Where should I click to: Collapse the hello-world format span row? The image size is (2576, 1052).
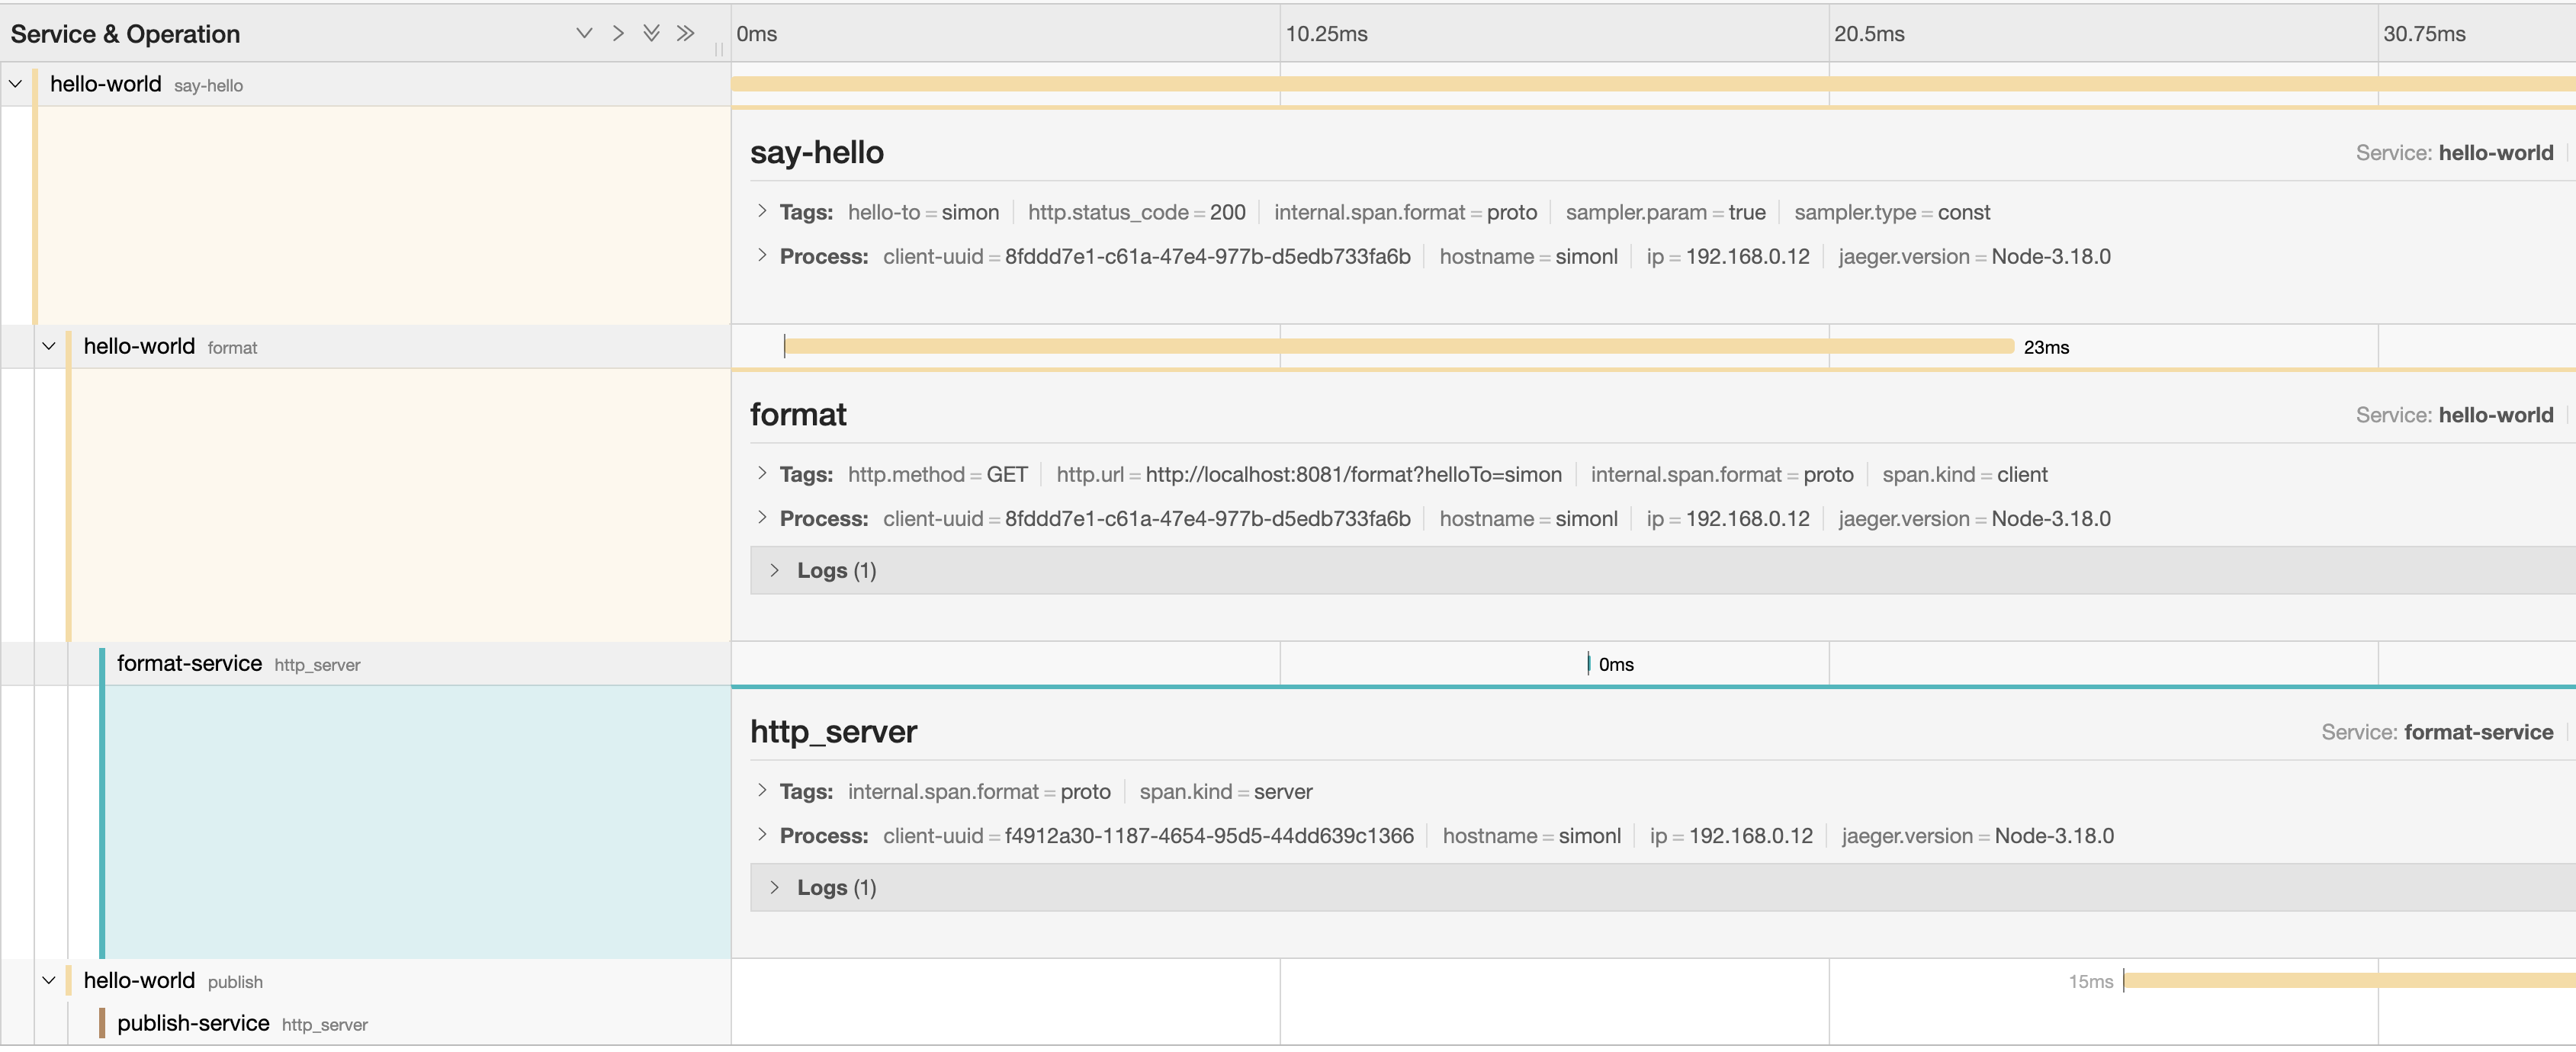(x=49, y=346)
